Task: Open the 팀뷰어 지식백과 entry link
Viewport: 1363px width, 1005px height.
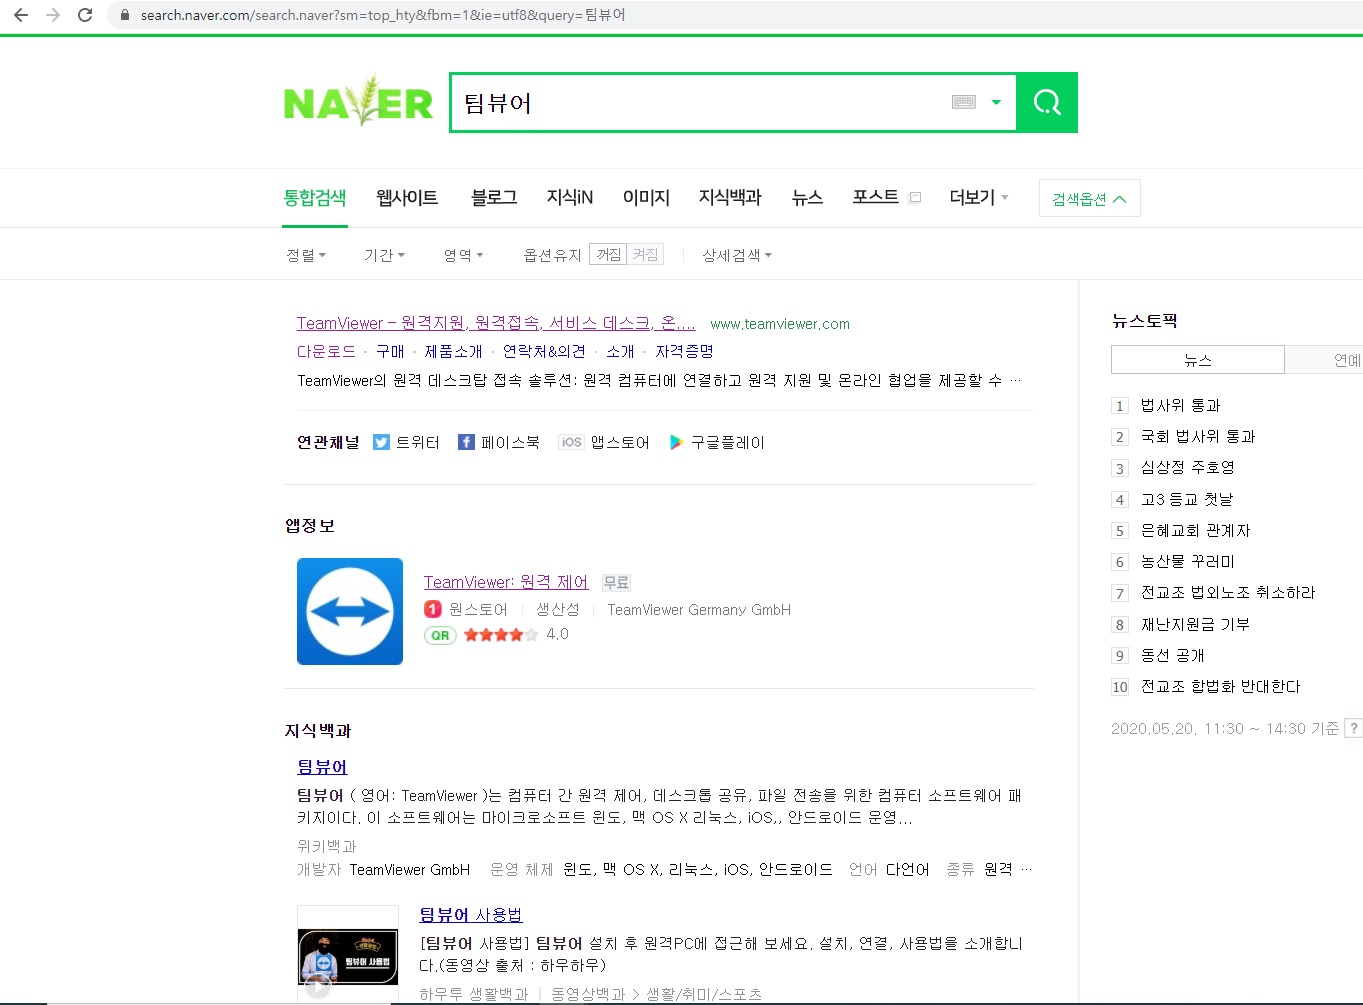Action: 322,767
